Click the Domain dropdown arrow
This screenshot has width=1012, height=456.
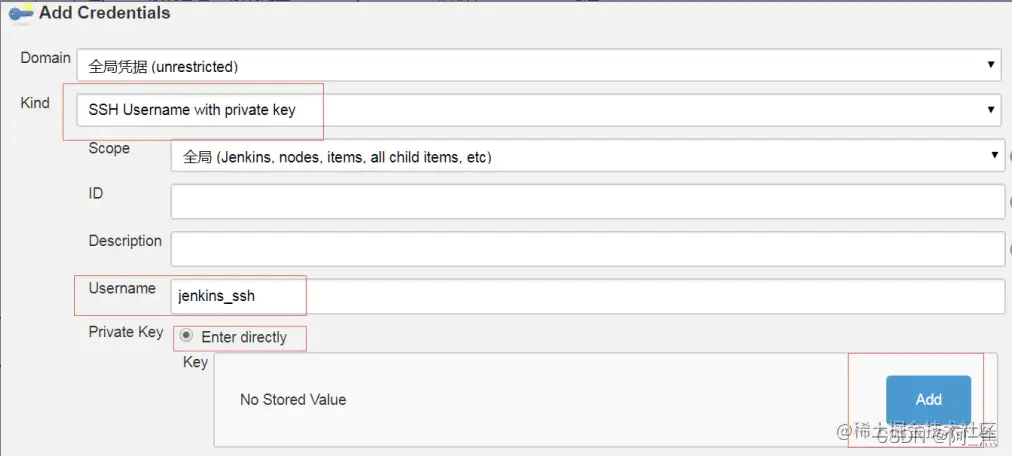(990, 65)
